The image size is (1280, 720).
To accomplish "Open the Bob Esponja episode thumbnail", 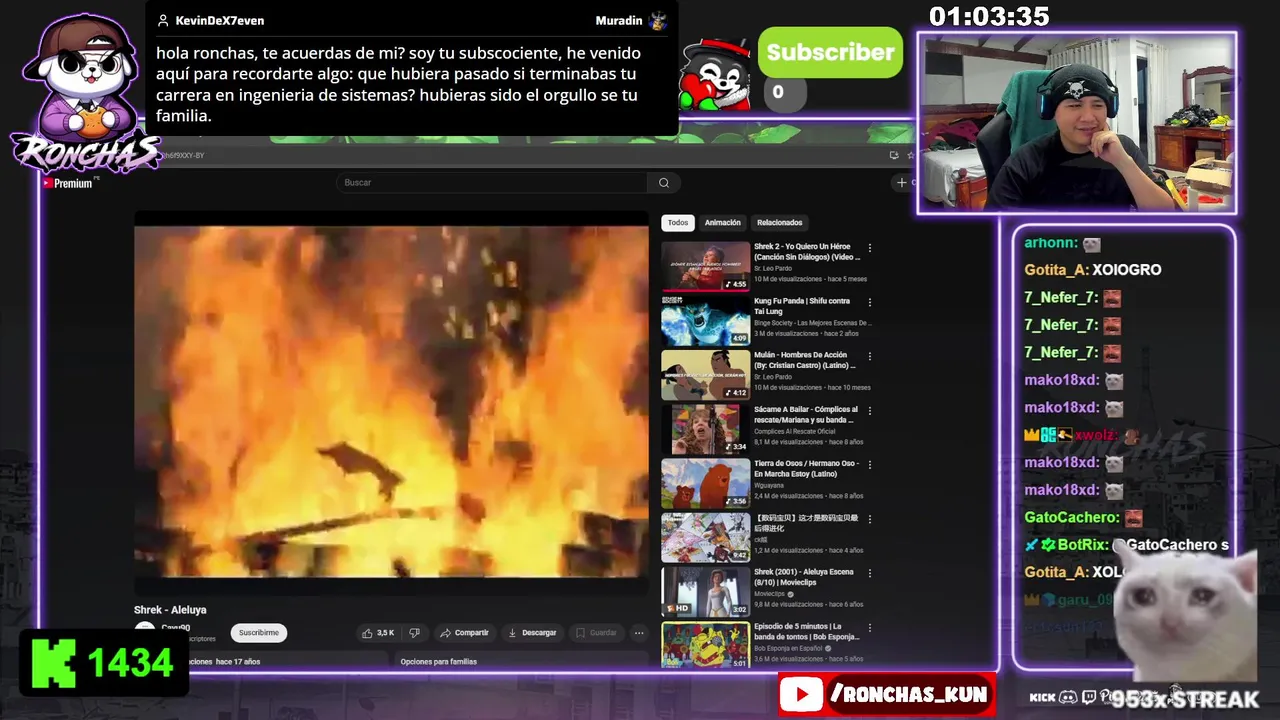I will (705, 646).
